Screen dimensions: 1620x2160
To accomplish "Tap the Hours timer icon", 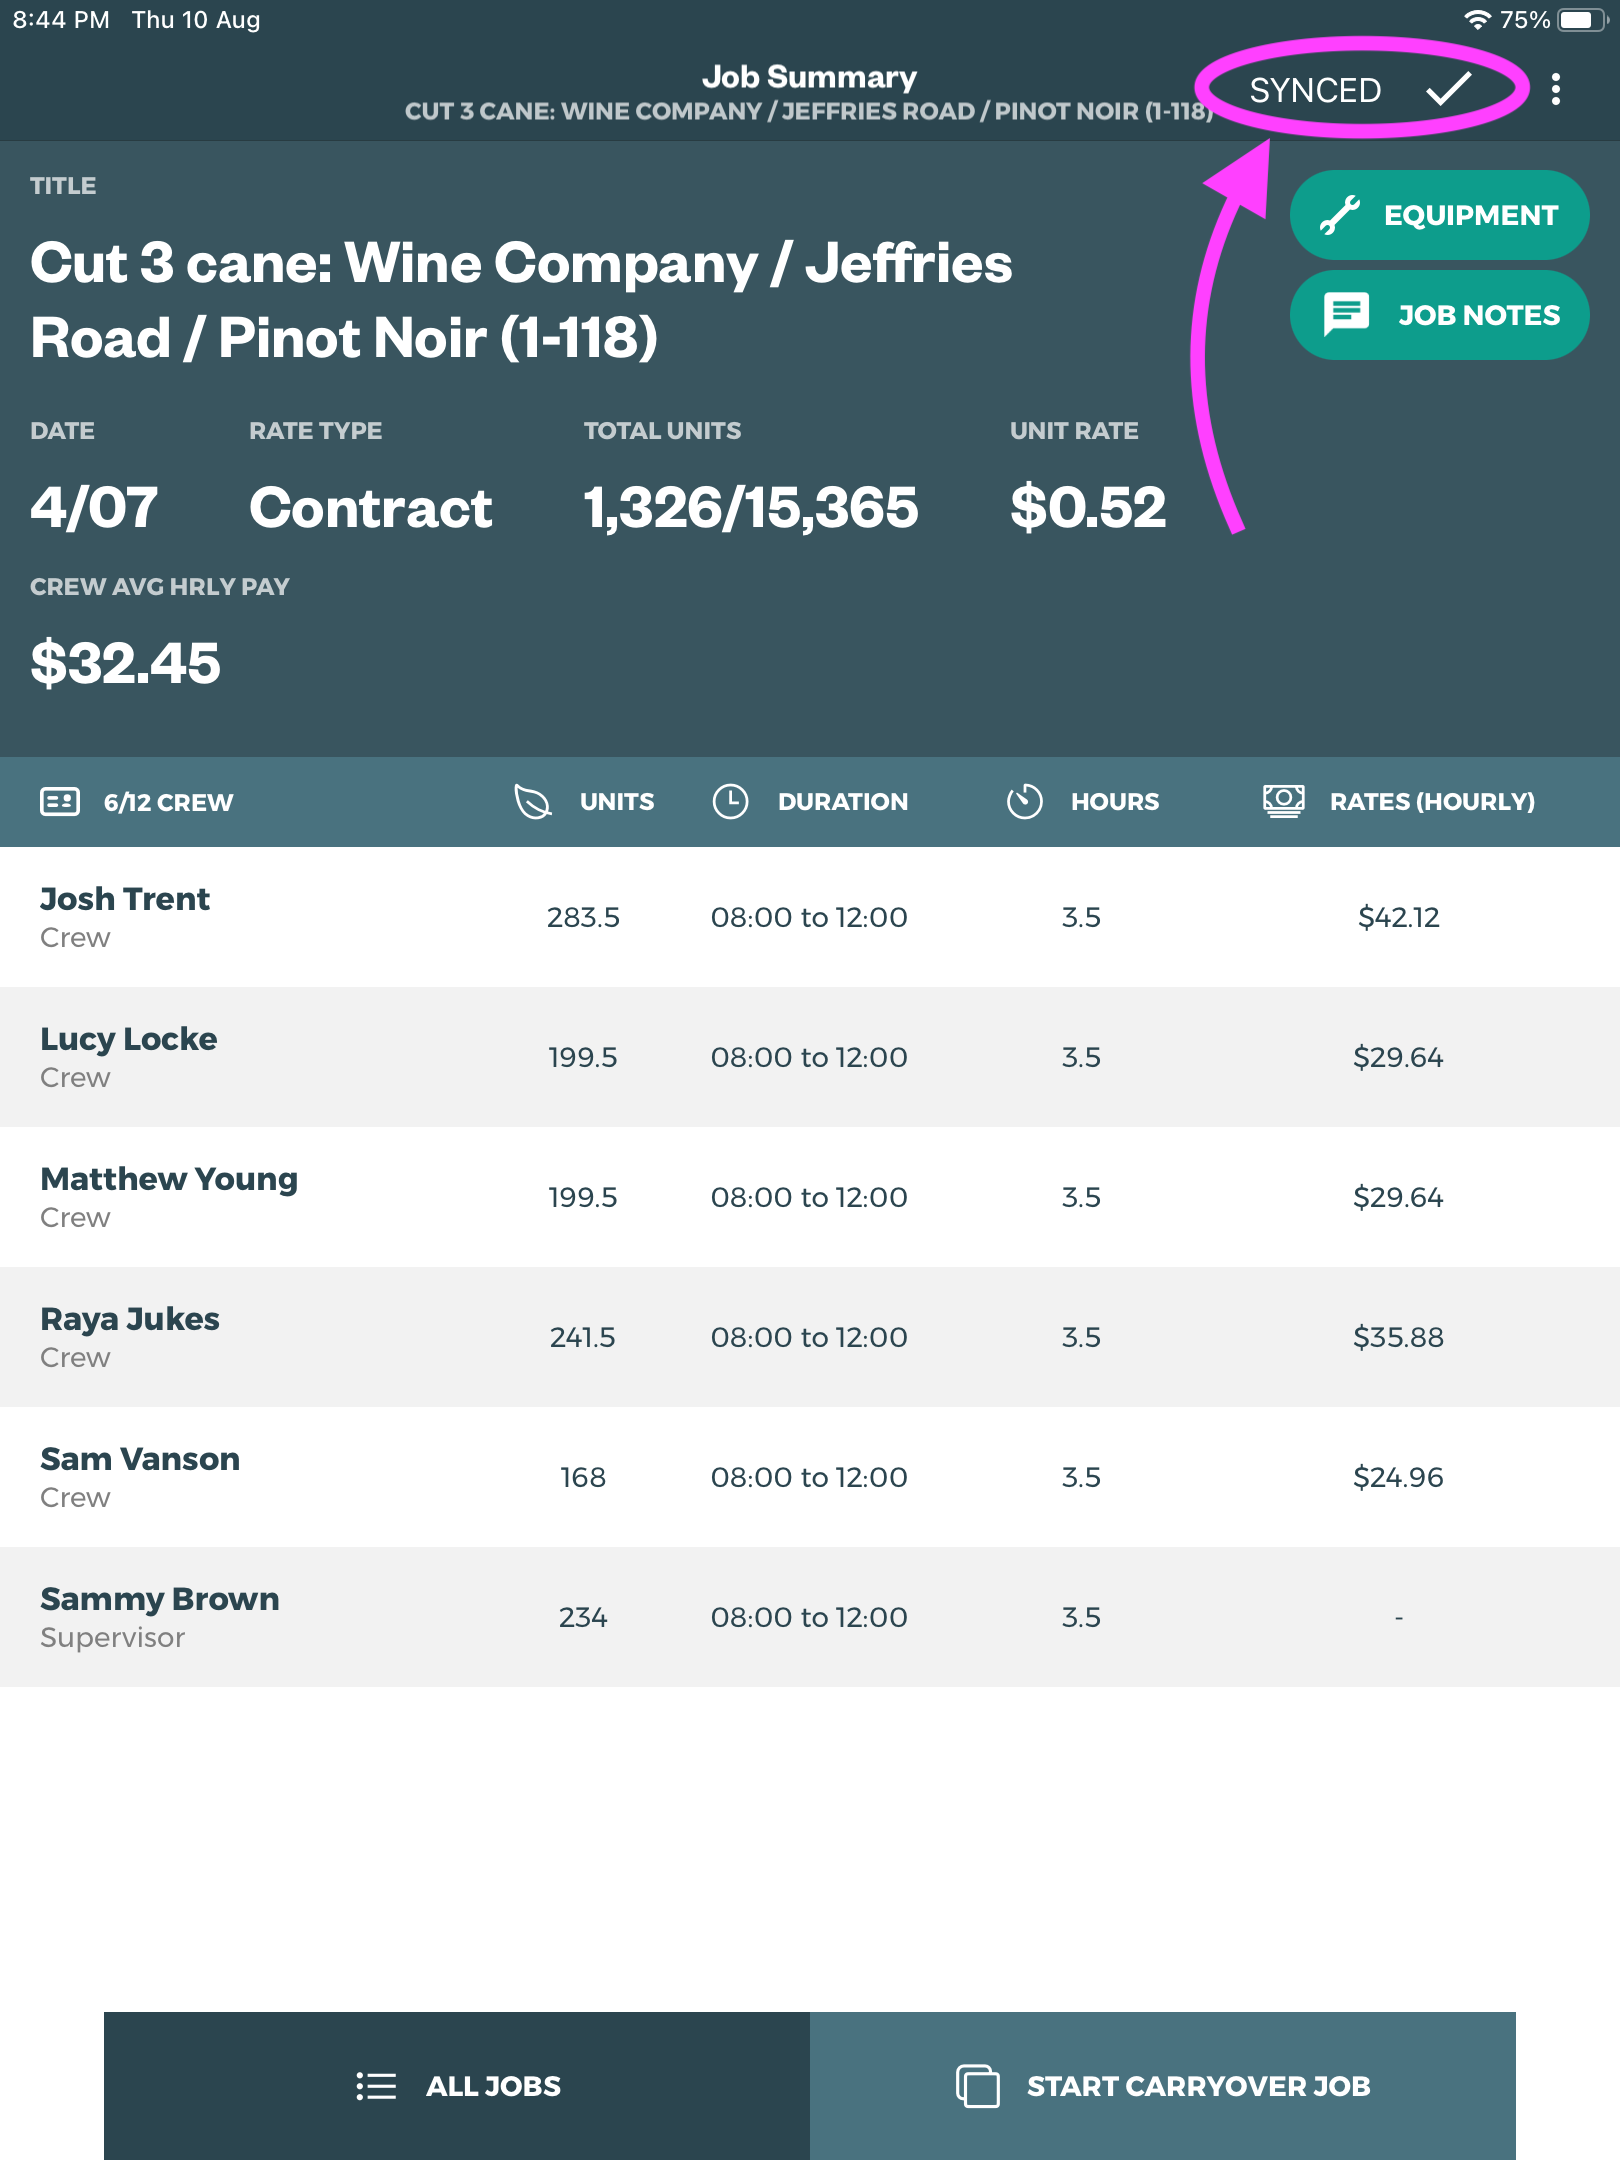I will (1024, 802).
